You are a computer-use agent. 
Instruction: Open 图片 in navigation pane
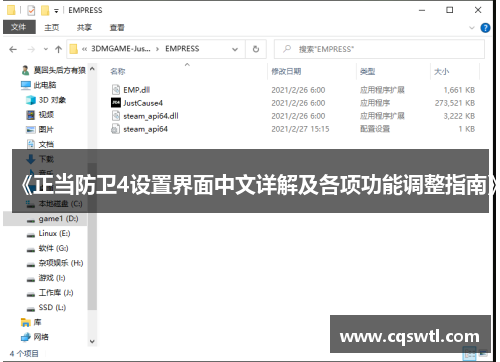tap(40, 129)
